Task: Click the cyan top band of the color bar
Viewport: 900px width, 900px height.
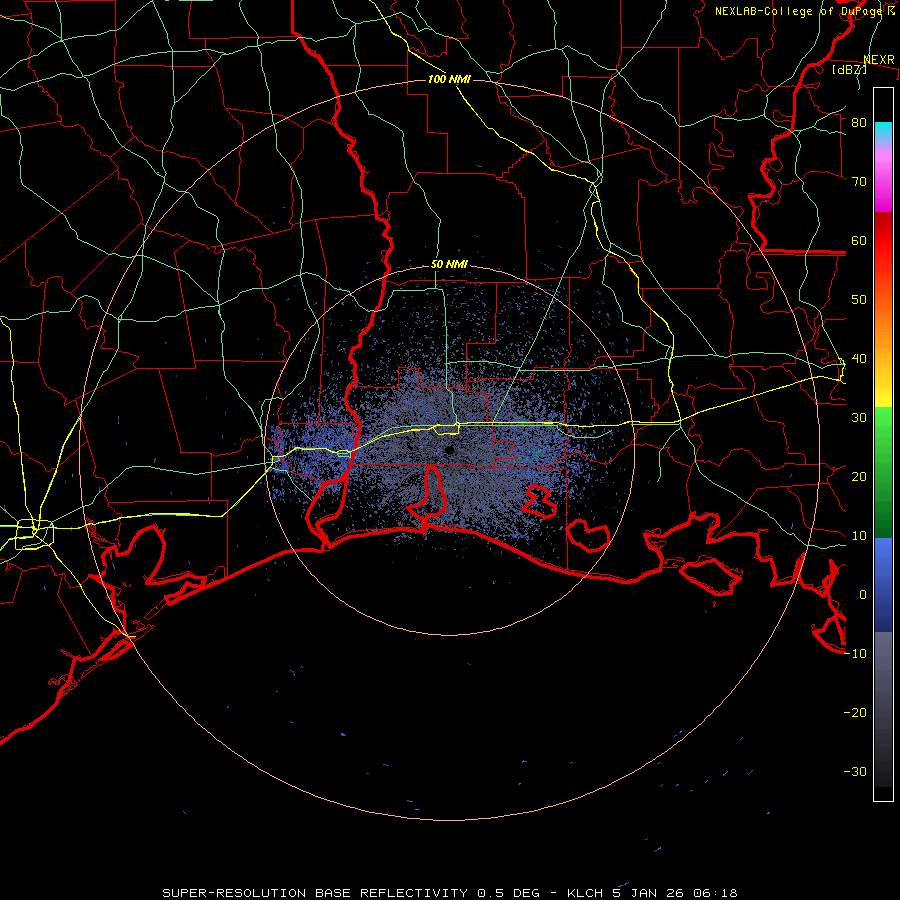Action: coord(883,132)
